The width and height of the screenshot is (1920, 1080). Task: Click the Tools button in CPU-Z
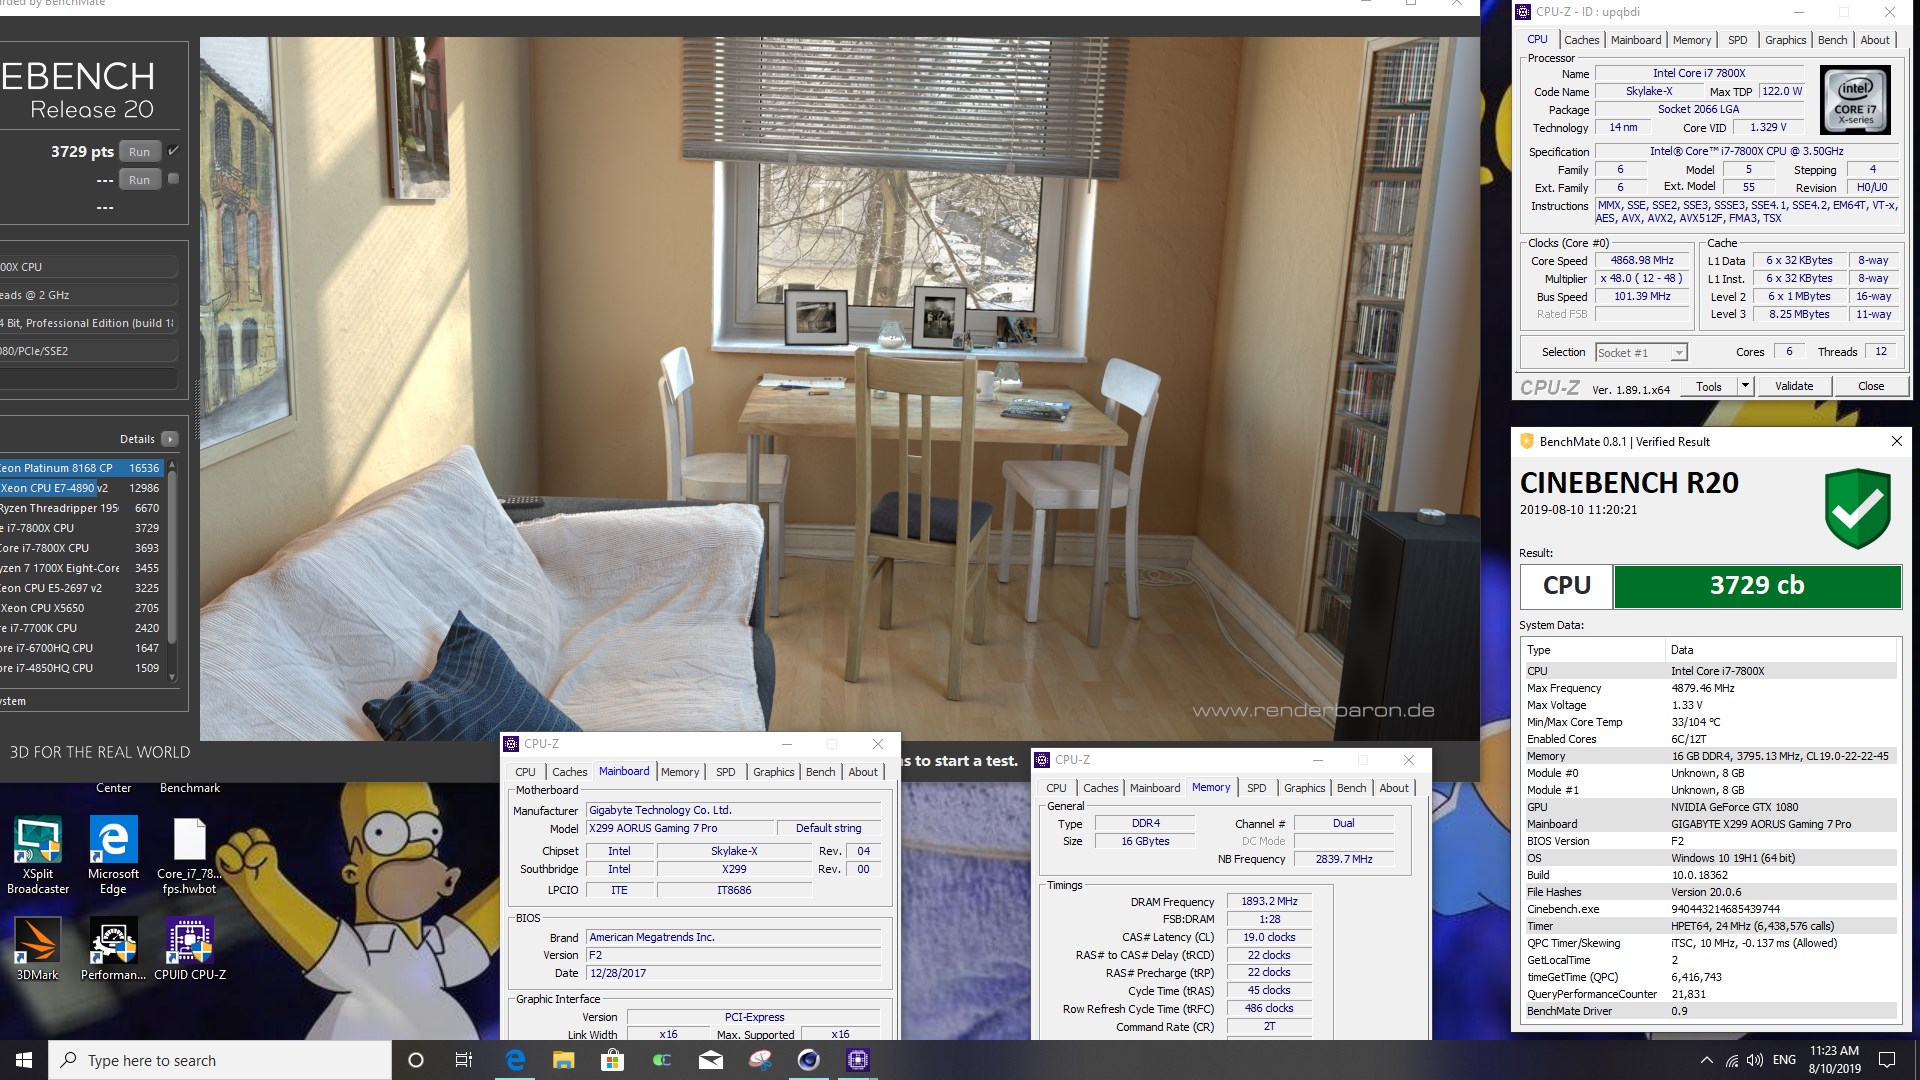point(1709,386)
